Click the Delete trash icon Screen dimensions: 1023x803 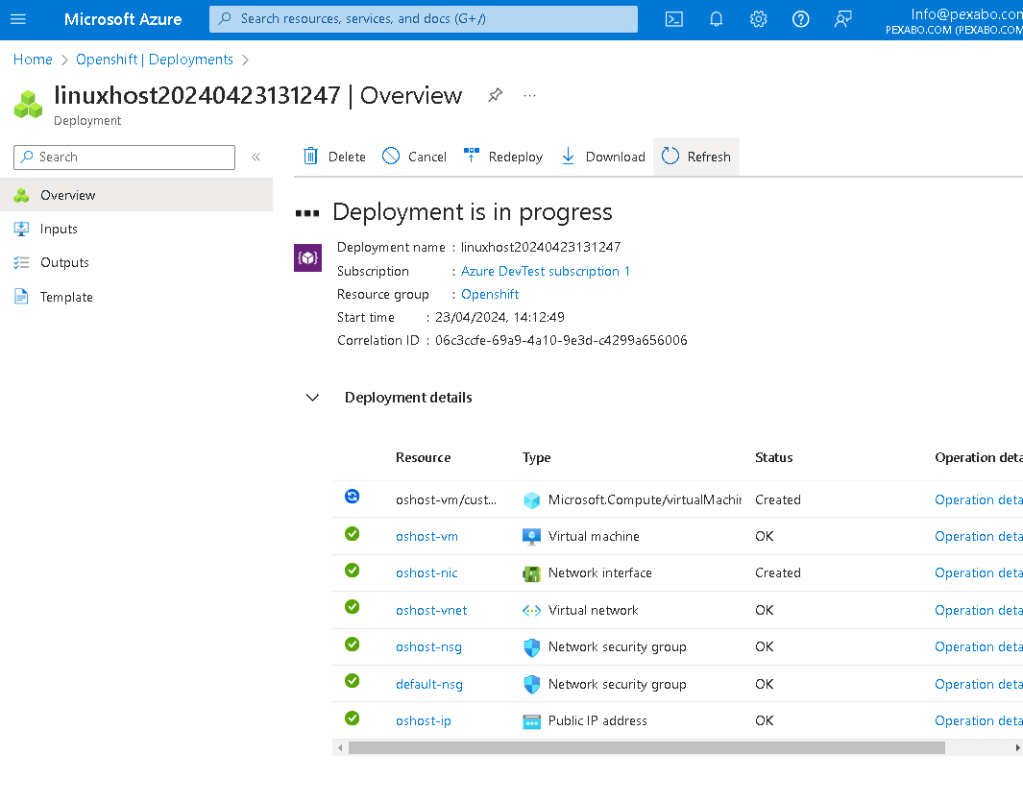click(x=311, y=156)
